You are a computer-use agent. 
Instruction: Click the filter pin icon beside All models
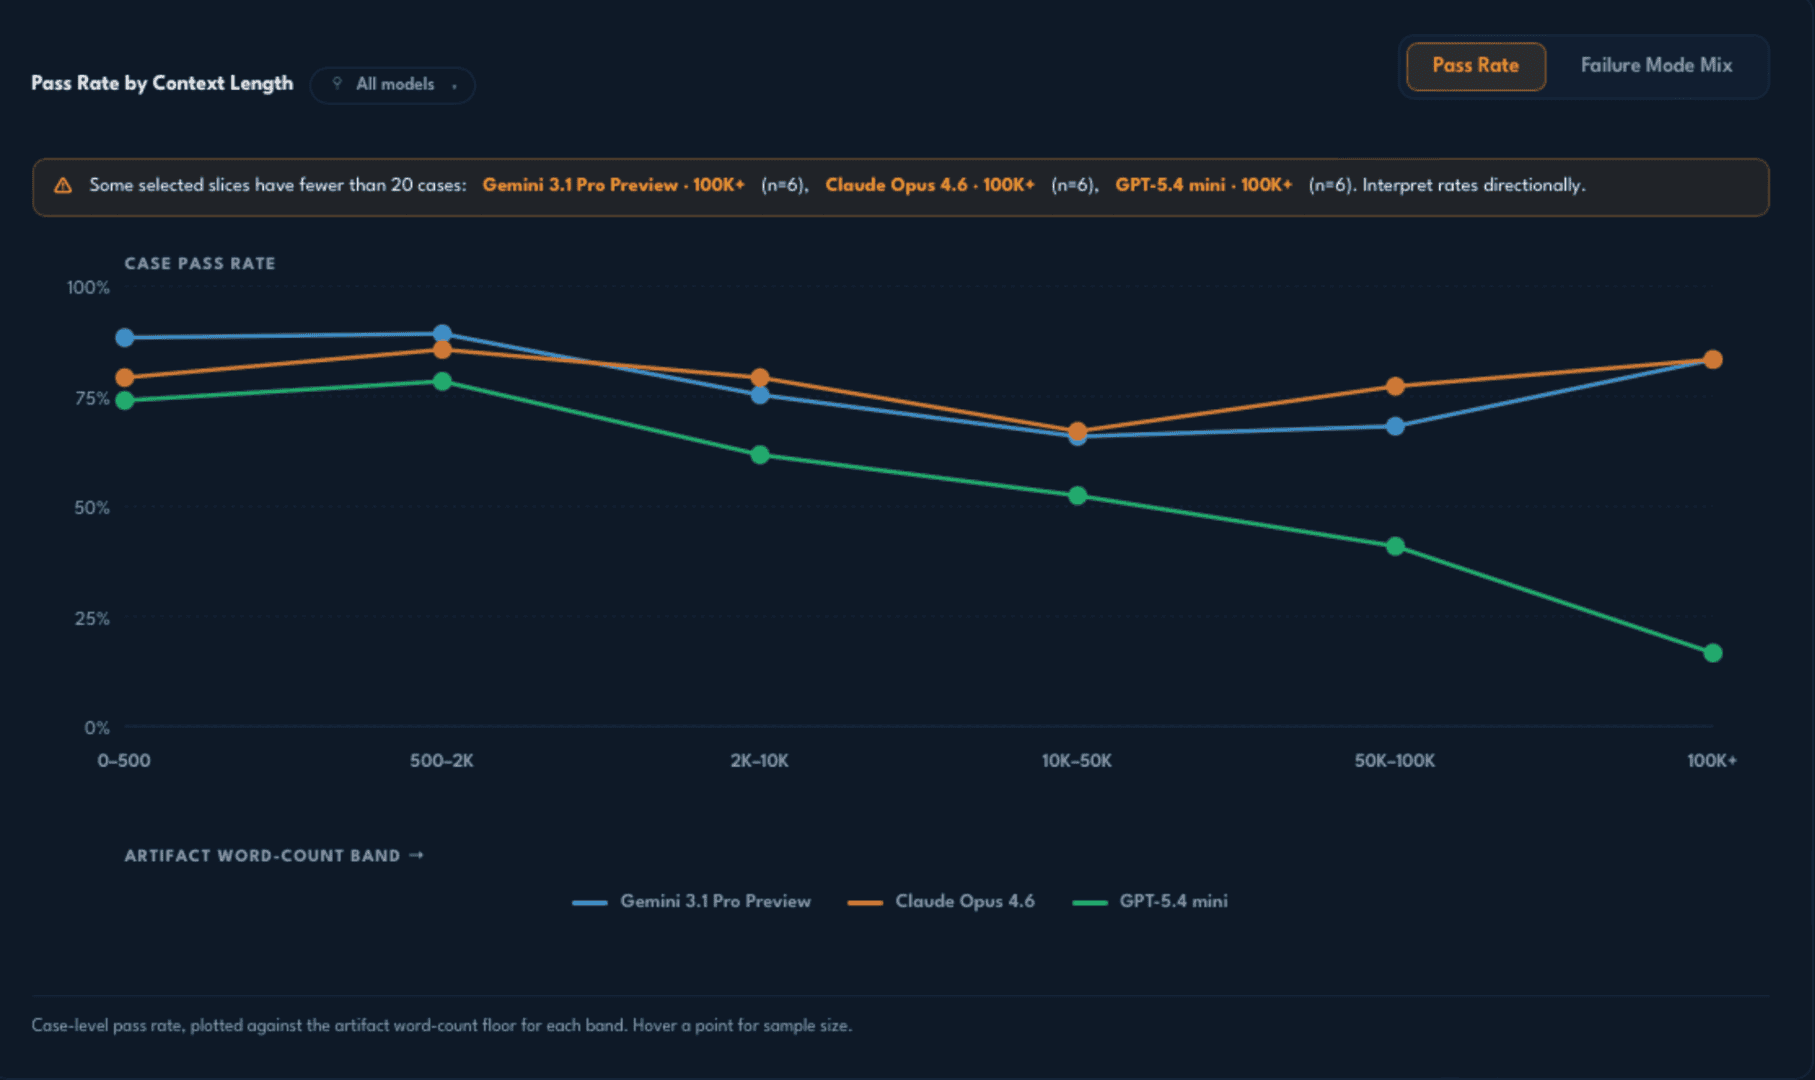click(x=337, y=84)
